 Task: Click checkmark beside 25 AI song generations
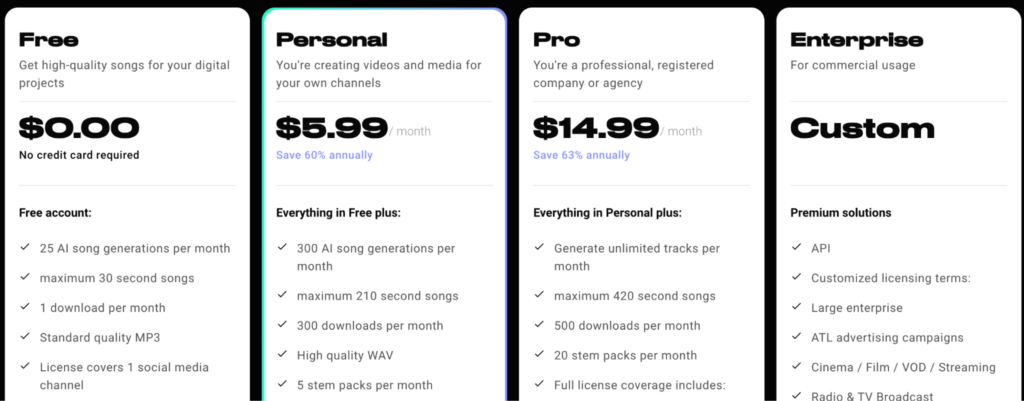click(25, 248)
